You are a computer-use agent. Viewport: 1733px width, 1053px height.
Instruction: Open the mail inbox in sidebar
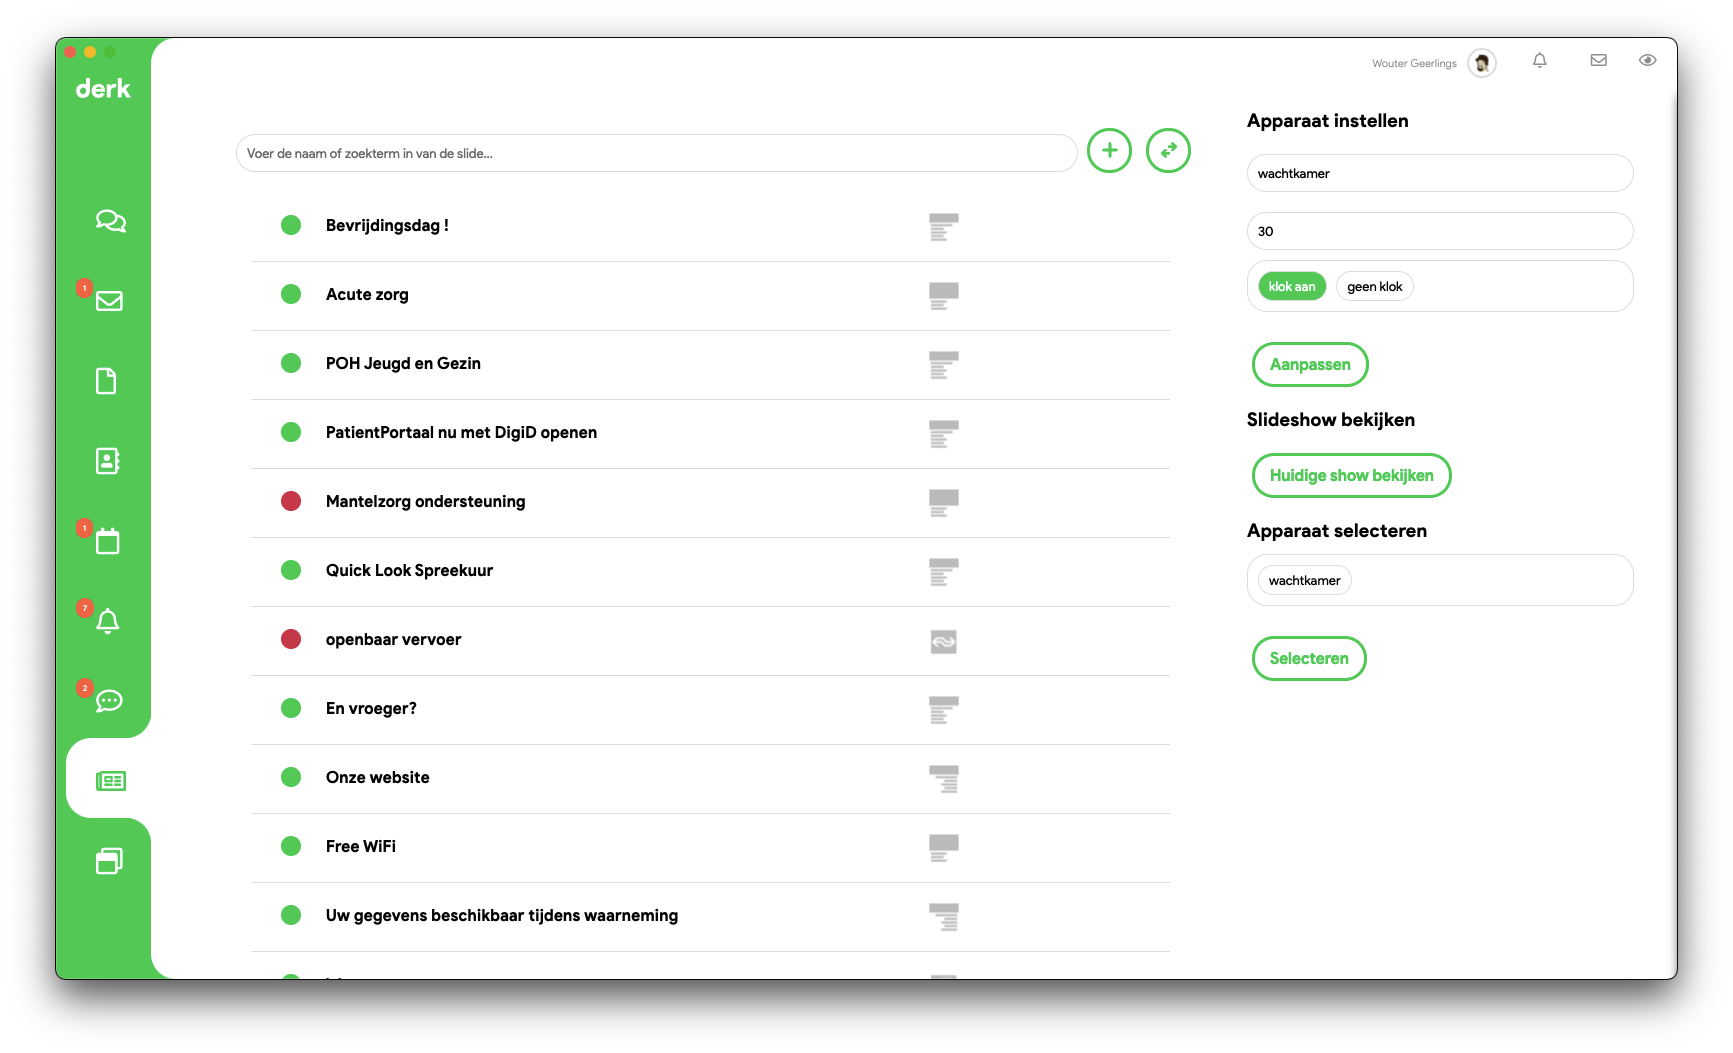pyautogui.click(x=109, y=301)
